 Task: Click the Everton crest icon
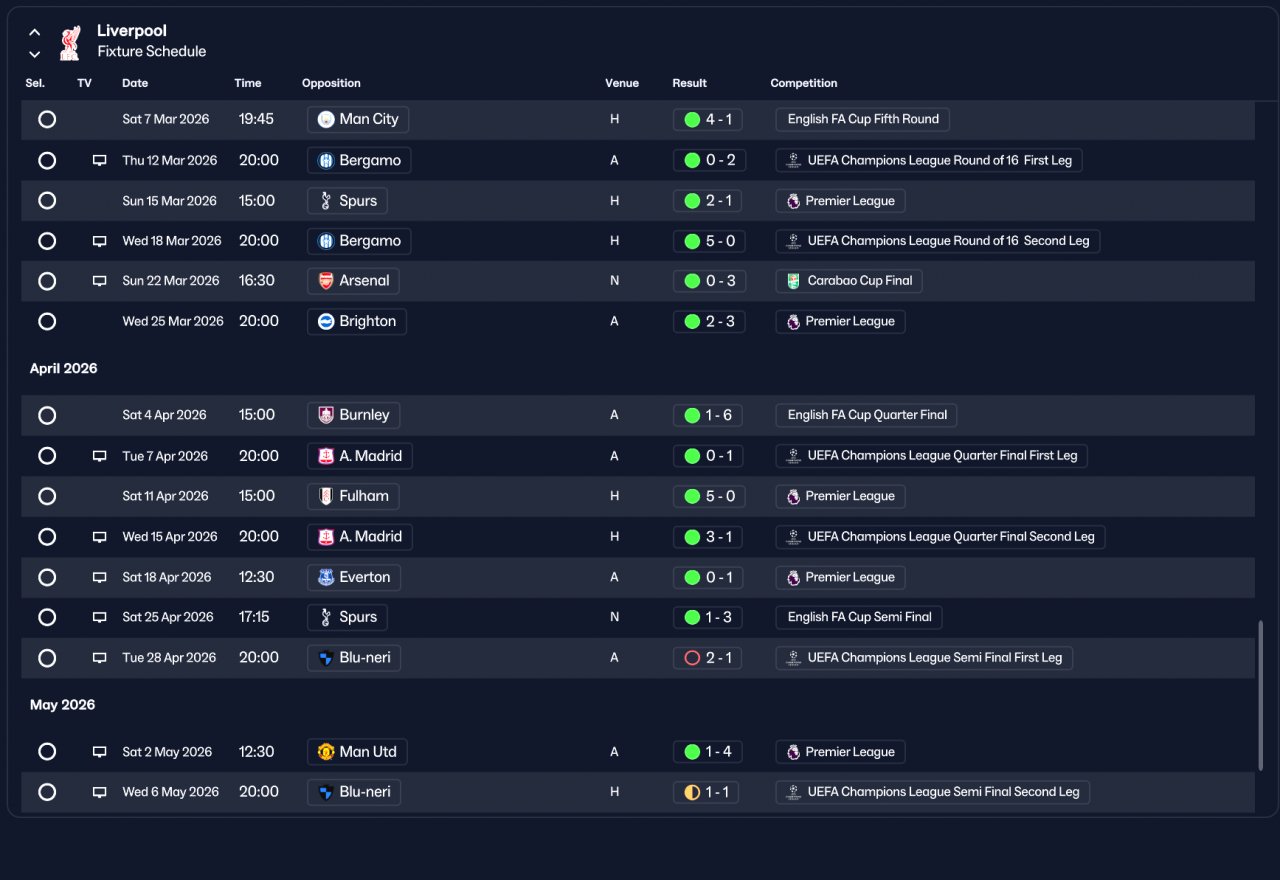[x=325, y=577]
